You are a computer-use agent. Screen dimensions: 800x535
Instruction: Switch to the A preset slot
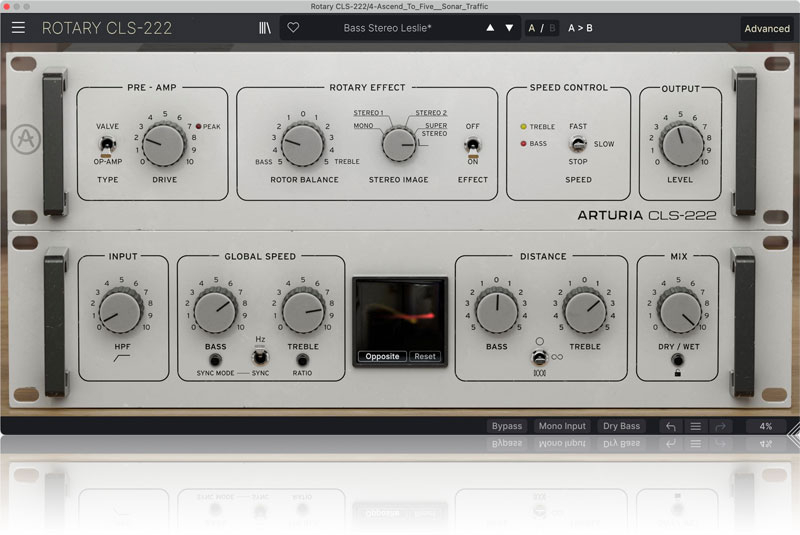pos(533,28)
